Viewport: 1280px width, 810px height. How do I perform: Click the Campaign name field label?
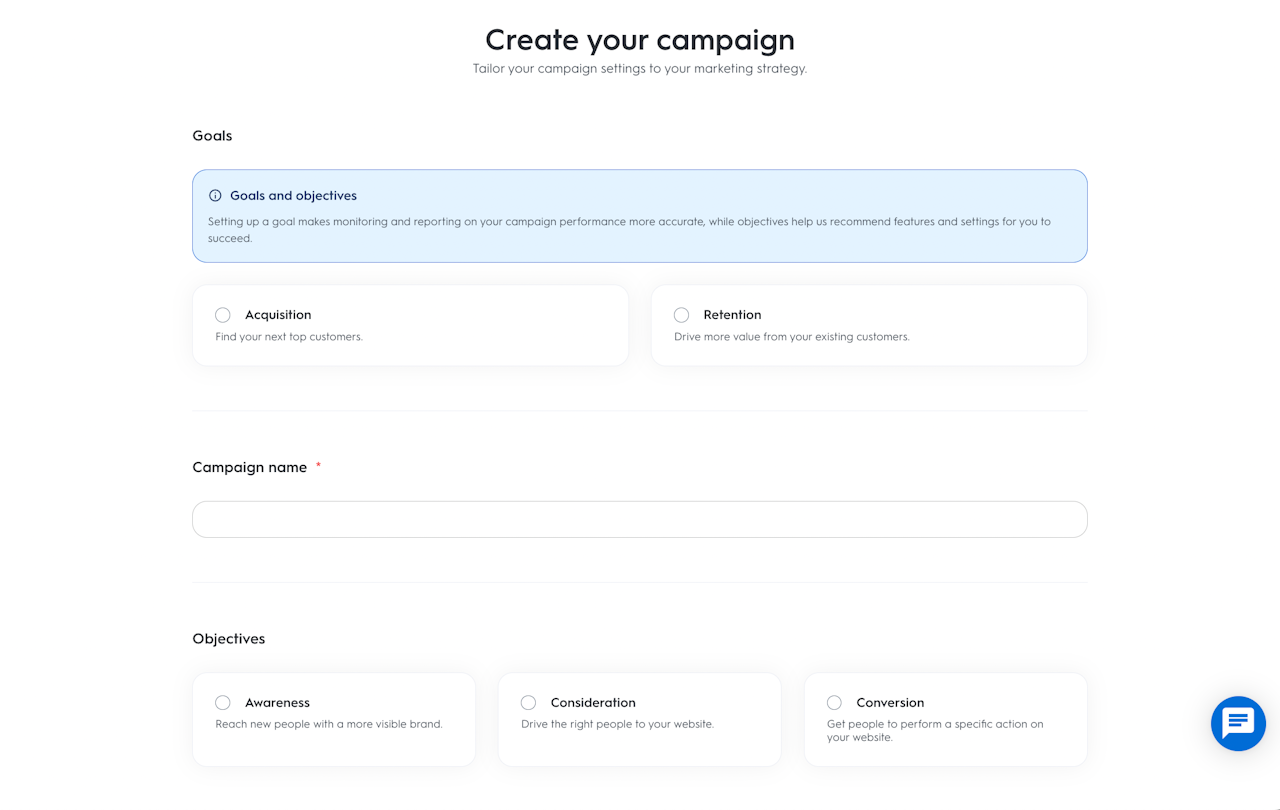click(x=250, y=467)
